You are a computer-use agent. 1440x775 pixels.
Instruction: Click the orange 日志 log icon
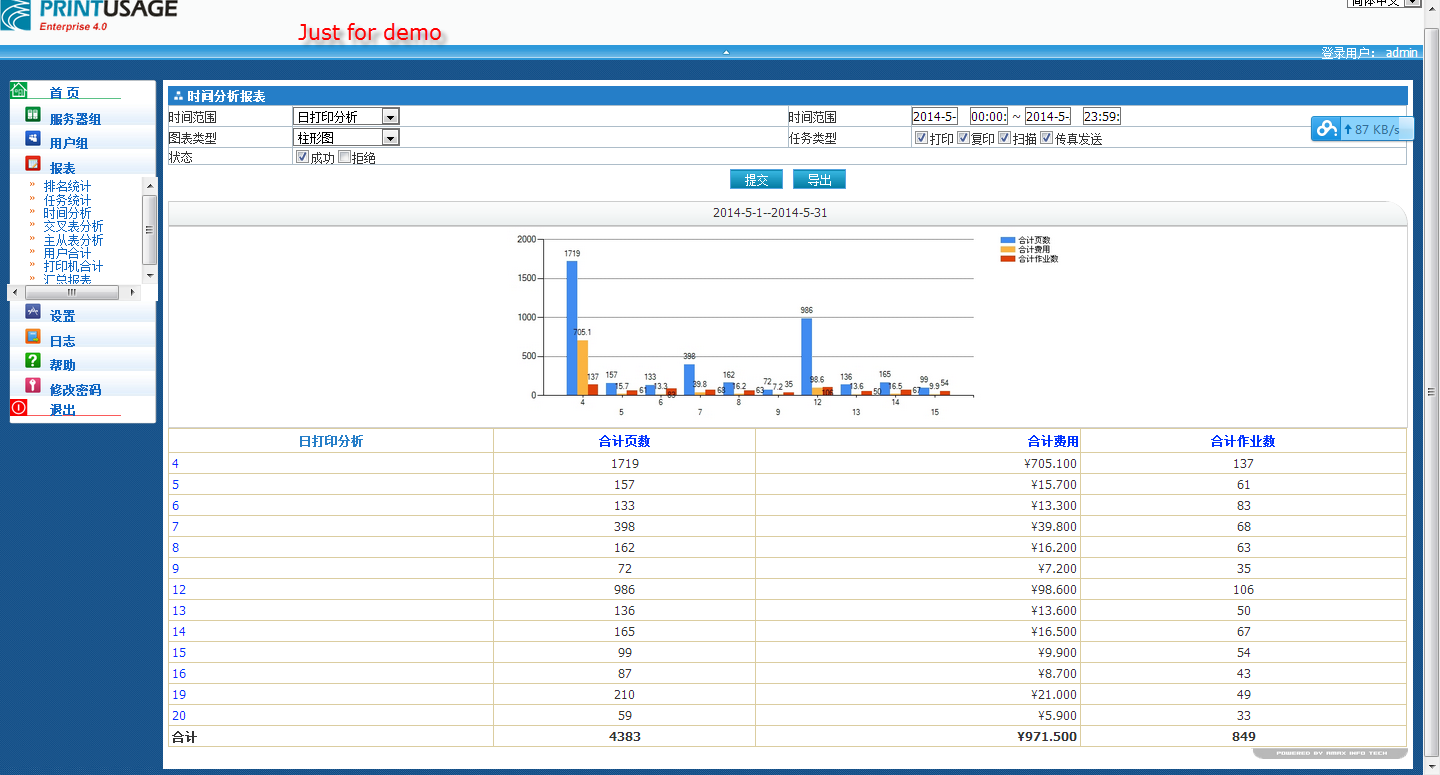click(32, 337)
